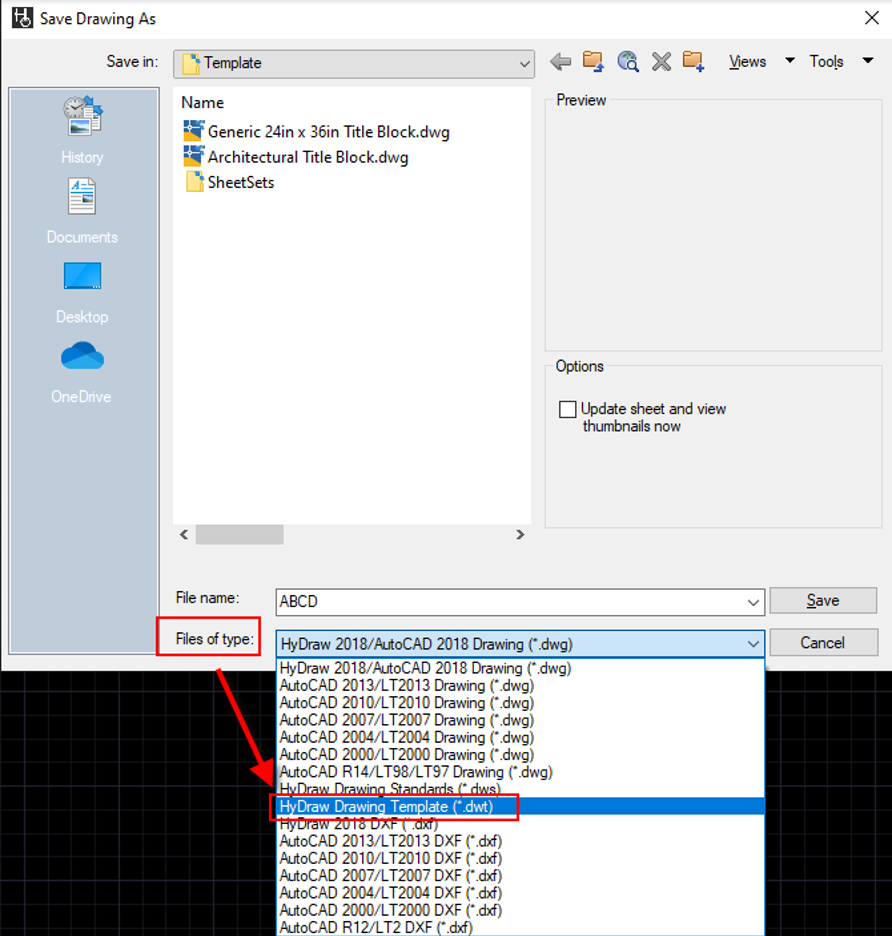Image resolution: width=892 pixels, height=936 pixels.
Task: Close the Save Drawing As dialog
Action: (872, 18)
